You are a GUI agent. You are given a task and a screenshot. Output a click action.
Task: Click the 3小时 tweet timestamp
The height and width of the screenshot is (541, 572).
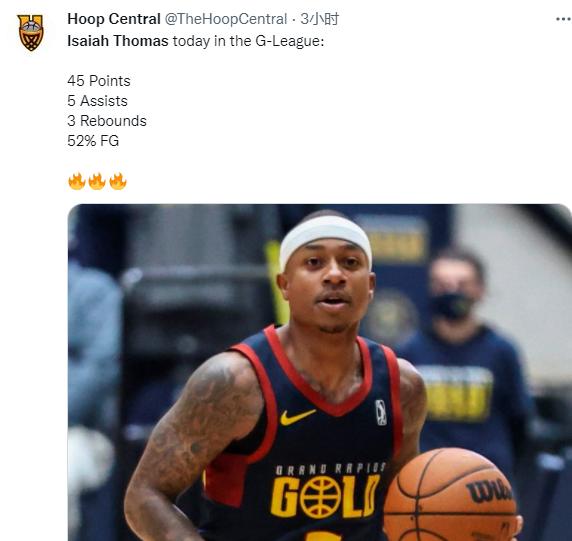320,19
